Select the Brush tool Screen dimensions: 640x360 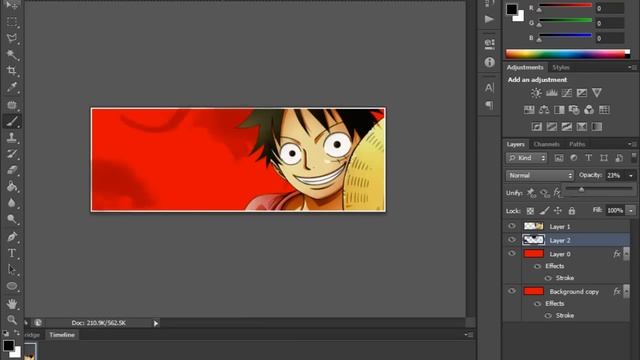[11, 121]
